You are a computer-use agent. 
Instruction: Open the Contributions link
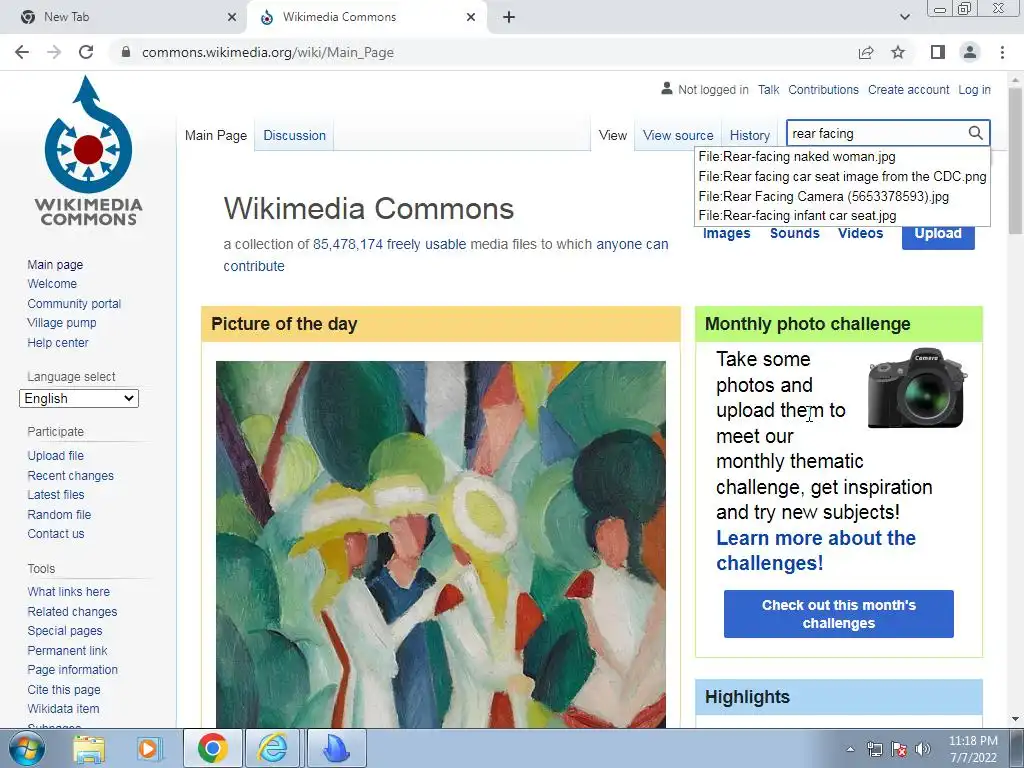[823, 89]
